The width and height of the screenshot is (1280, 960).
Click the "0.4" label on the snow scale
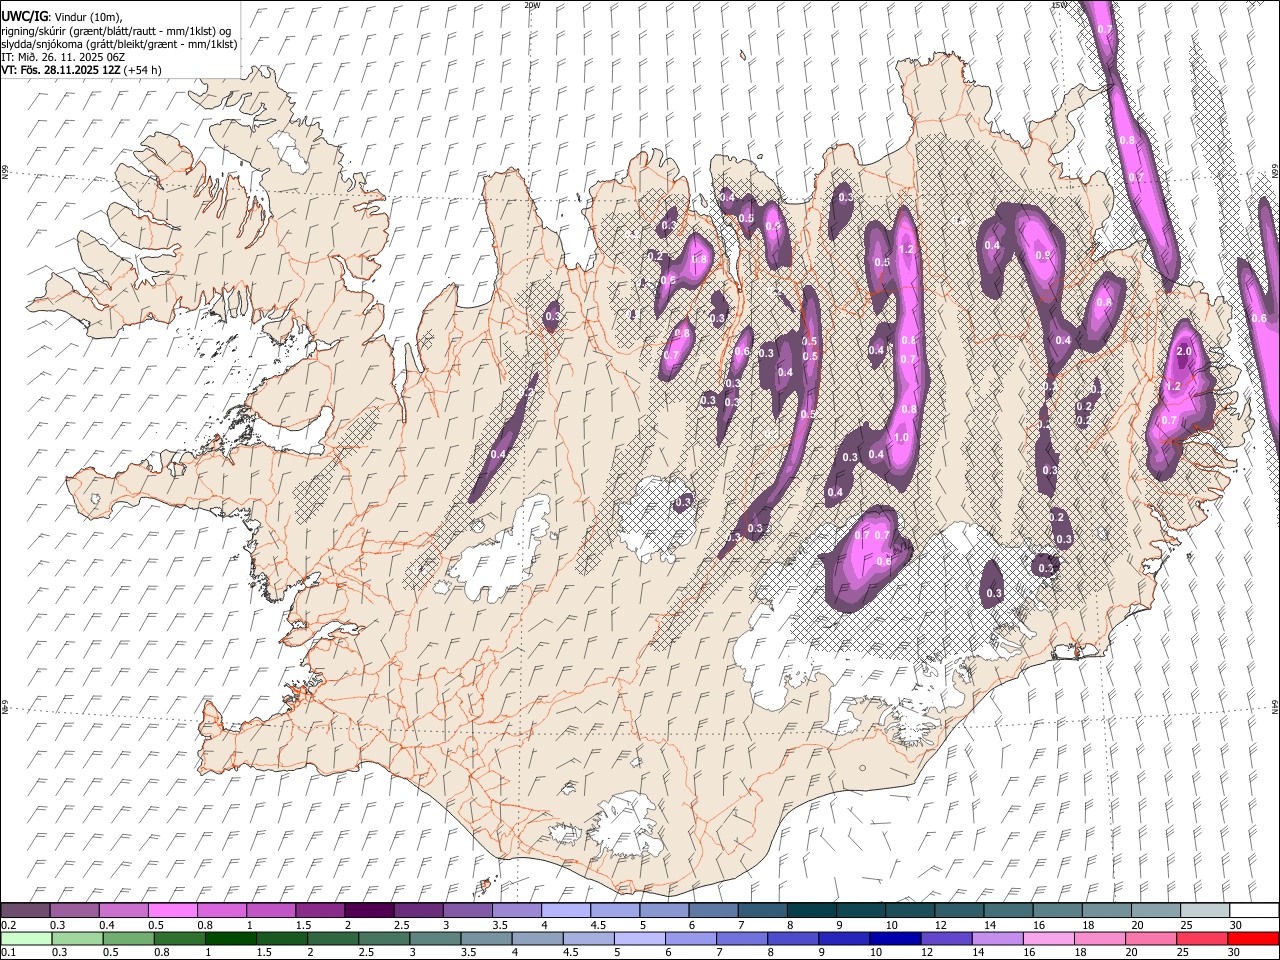pyautogui.click(x=107, y=925)
